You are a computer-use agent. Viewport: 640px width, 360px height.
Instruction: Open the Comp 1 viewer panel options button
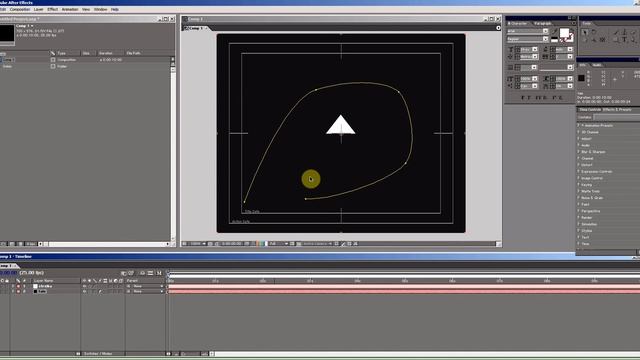pos(498,28)
